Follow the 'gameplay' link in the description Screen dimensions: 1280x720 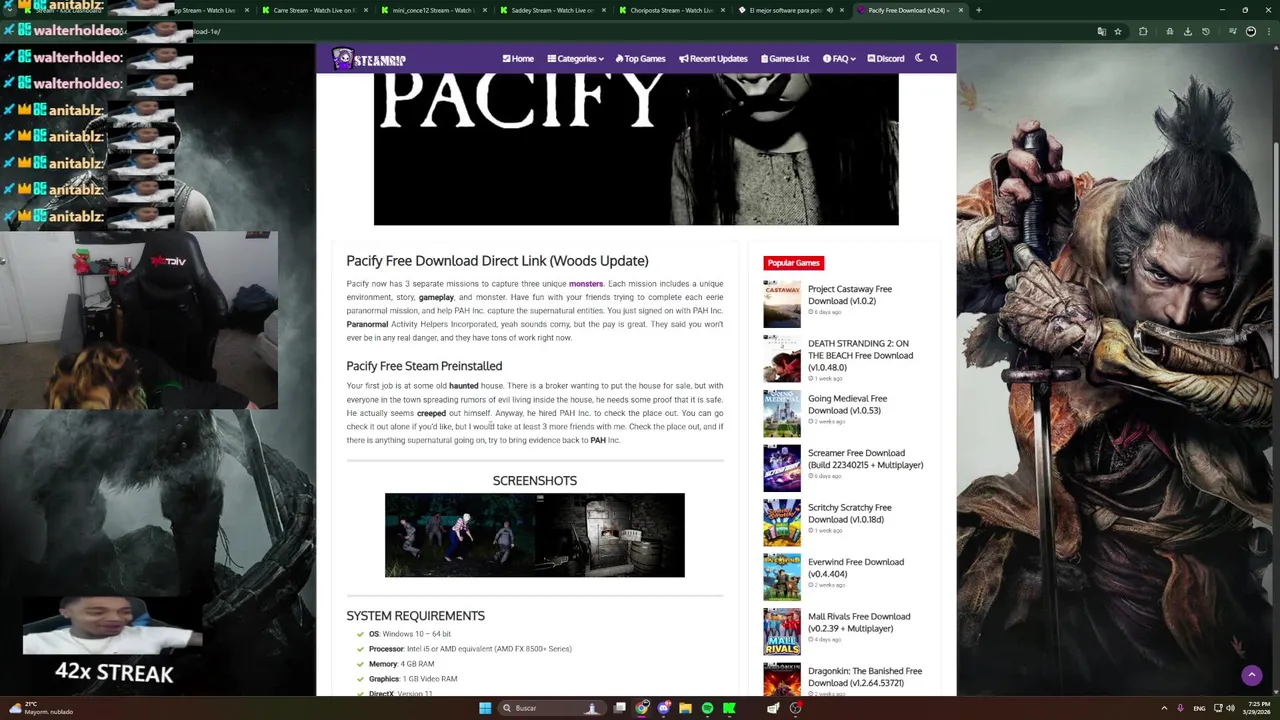pyautogui.click(x=436, y=297)
